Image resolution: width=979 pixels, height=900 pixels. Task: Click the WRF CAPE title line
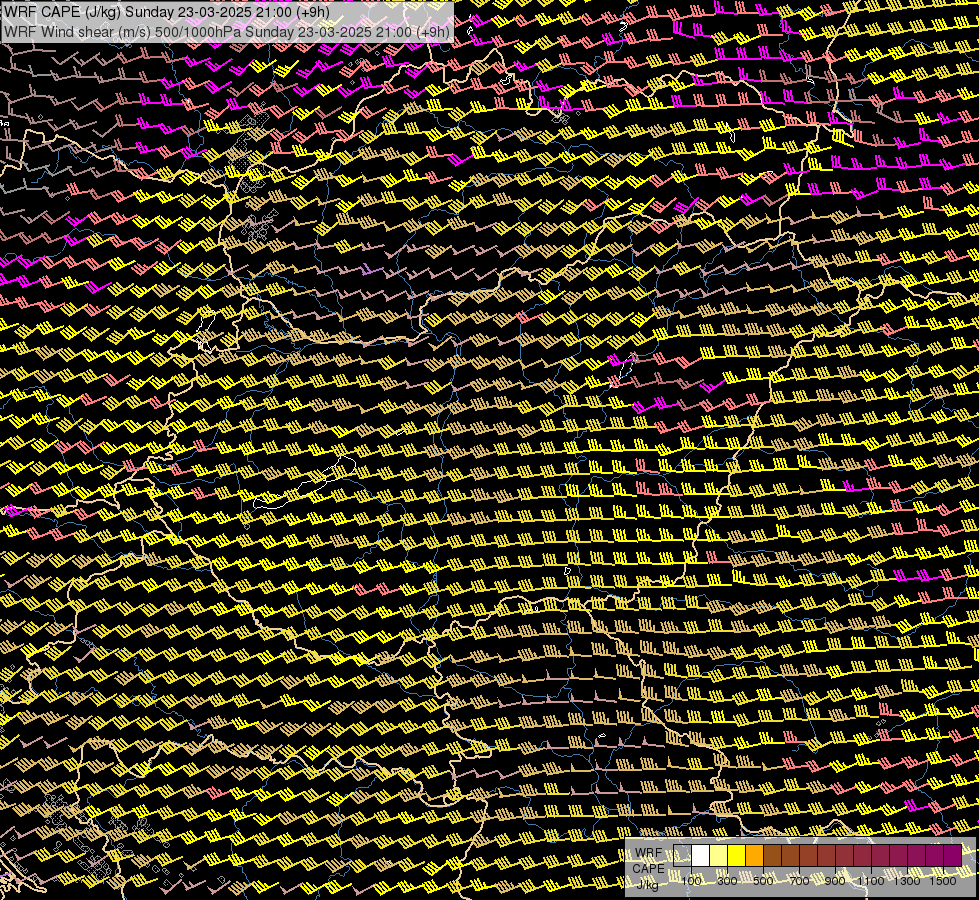click(167, 11)
